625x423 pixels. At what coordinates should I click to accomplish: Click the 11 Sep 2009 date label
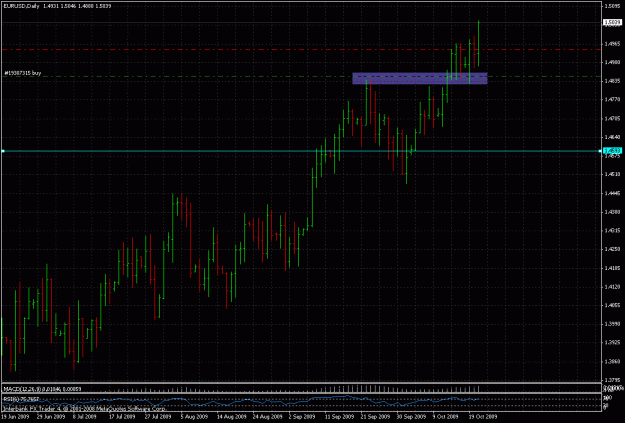click(x=339, y=417)
